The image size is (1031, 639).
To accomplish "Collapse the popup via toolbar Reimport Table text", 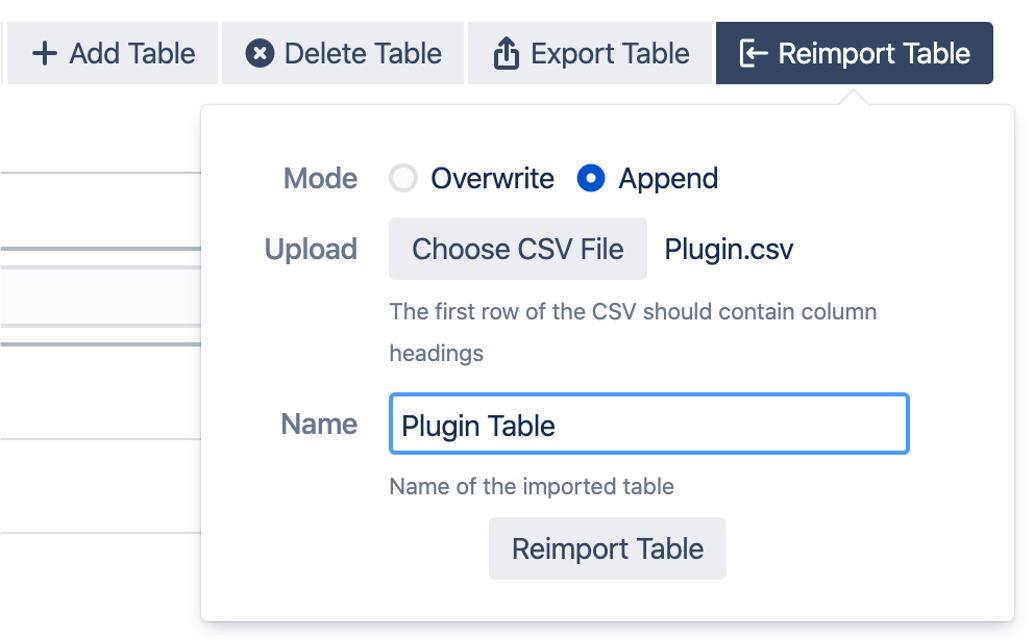I will pos(874,53).
